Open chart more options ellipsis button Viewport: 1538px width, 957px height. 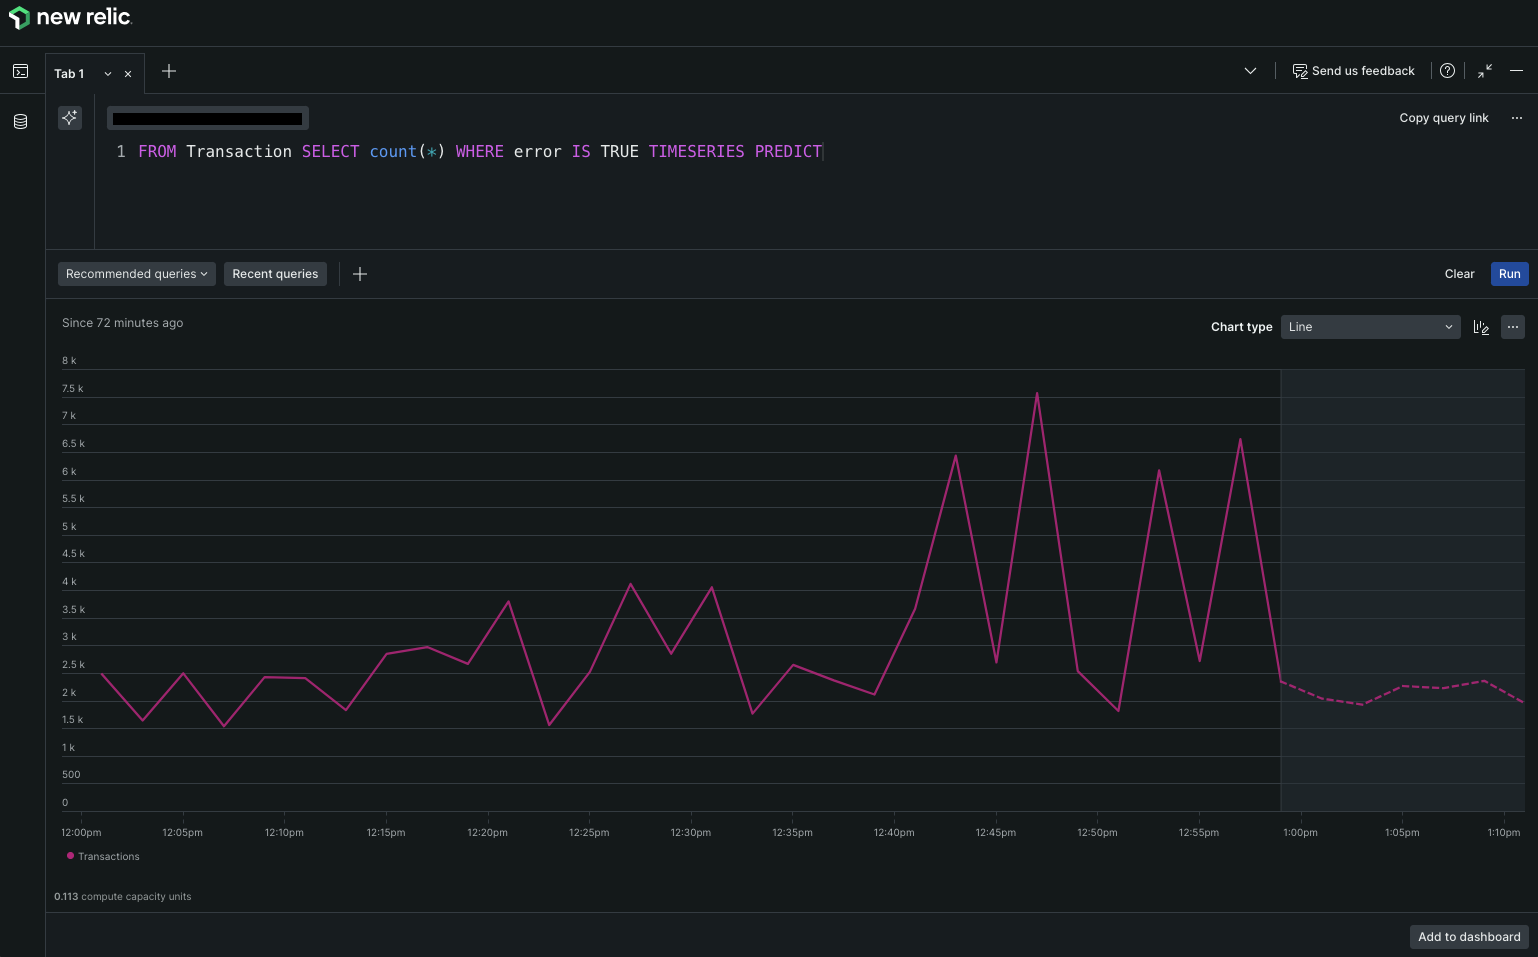pos(1513,327)
